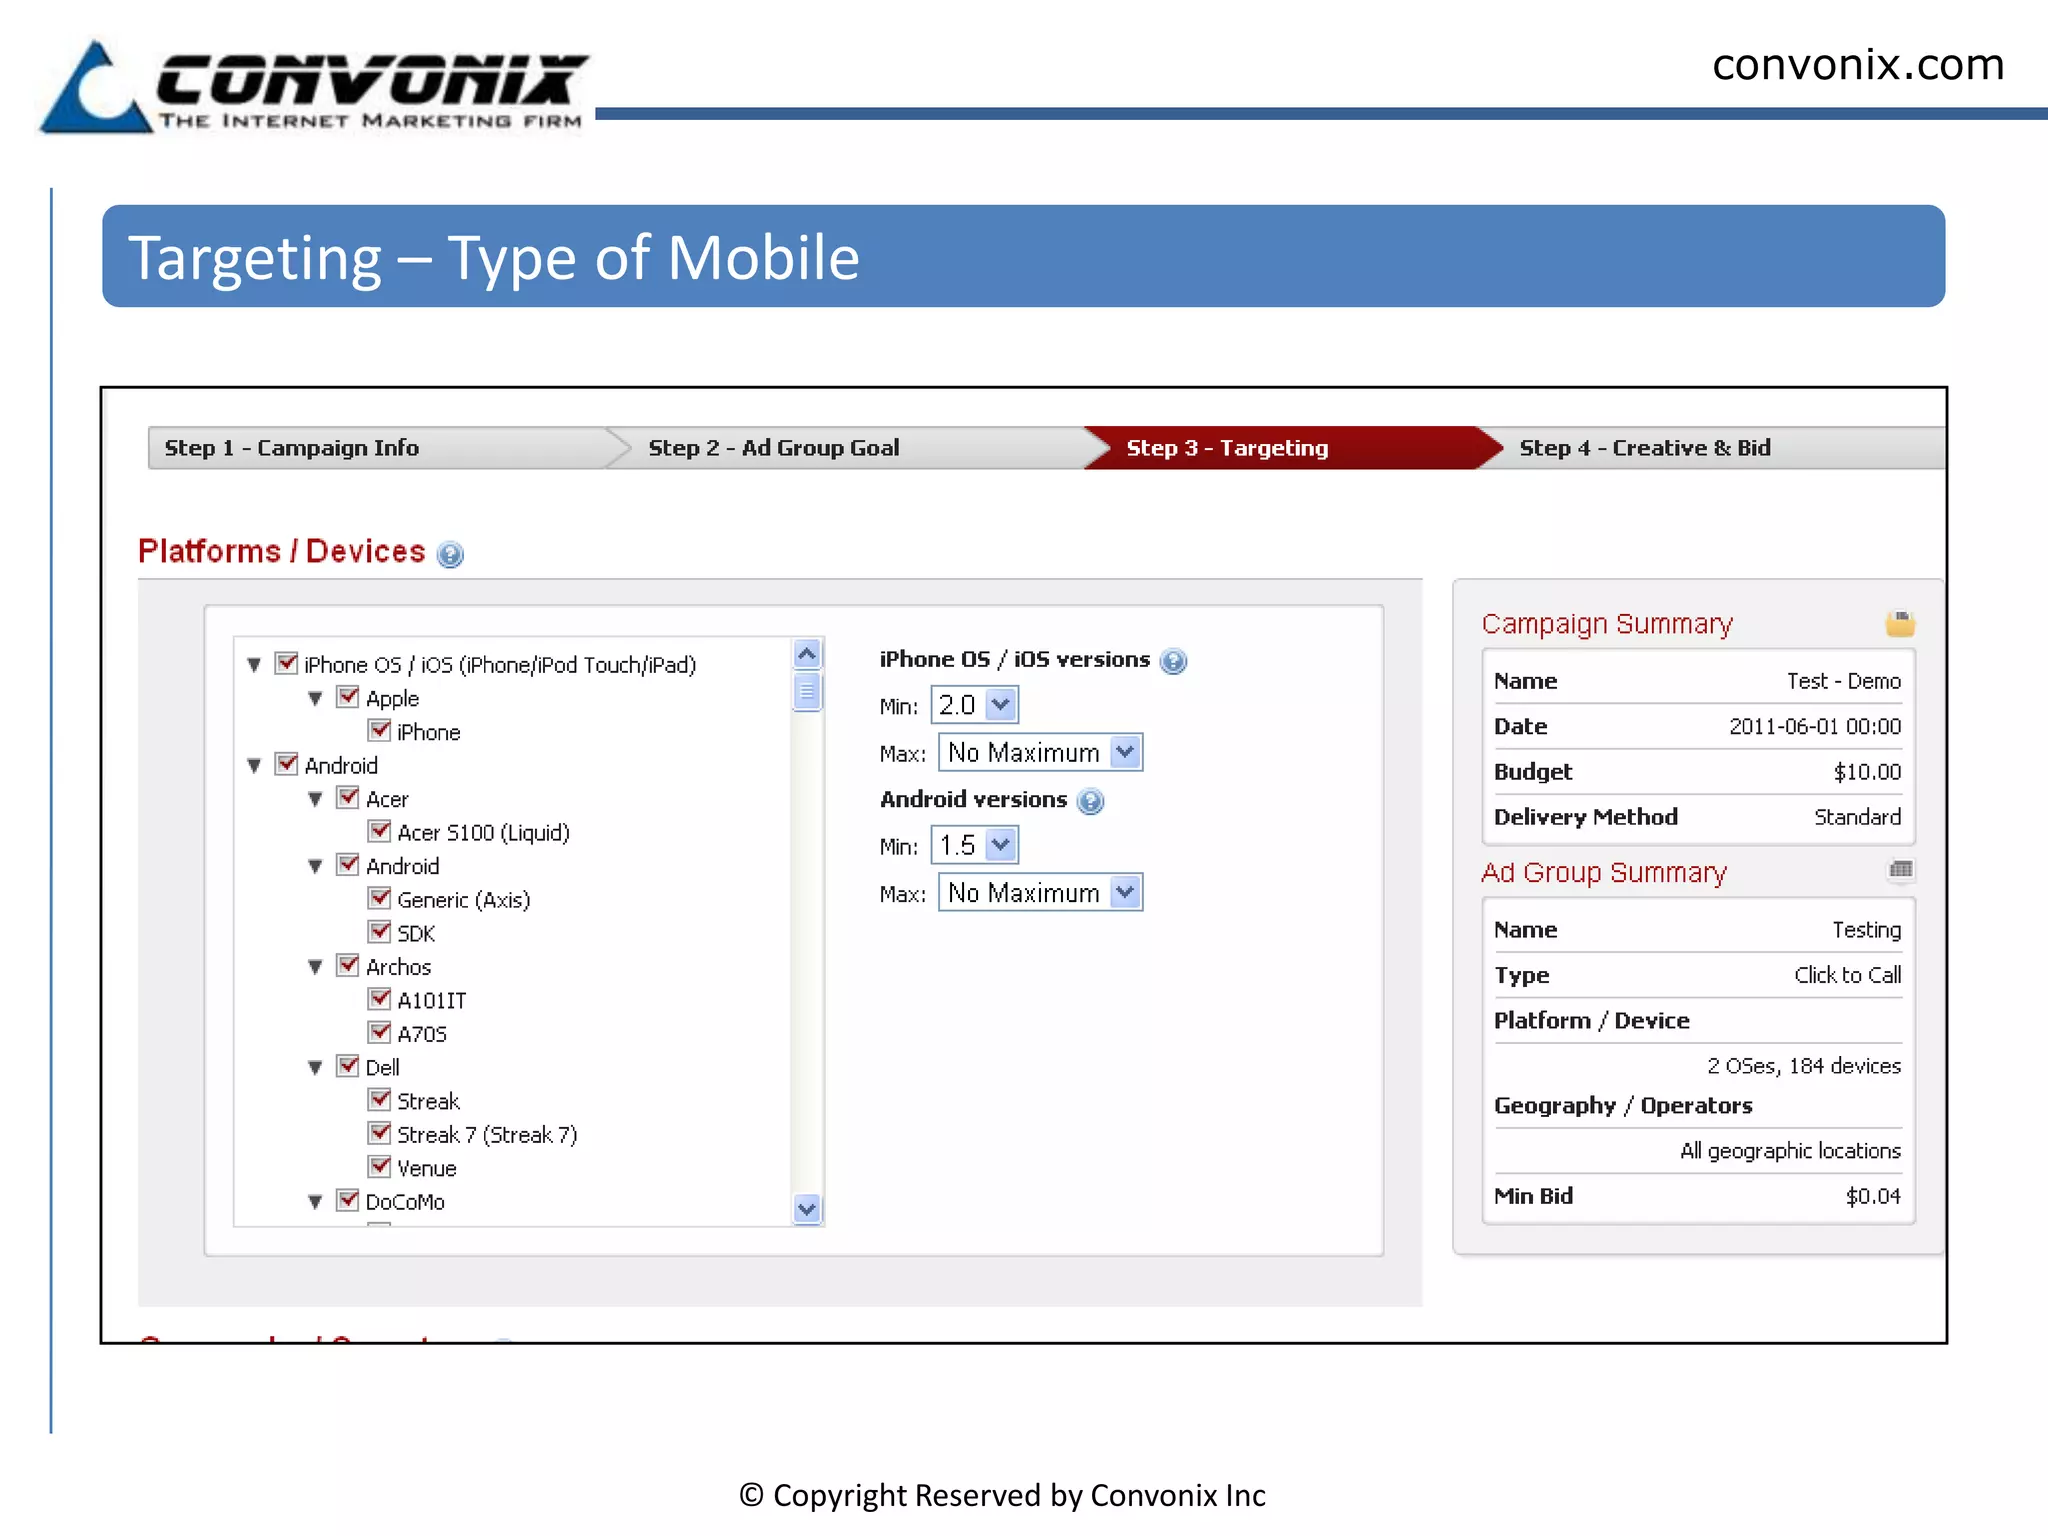Collapse the Archos tree node
2048x1536 pixels.
[x=315, y=967]
